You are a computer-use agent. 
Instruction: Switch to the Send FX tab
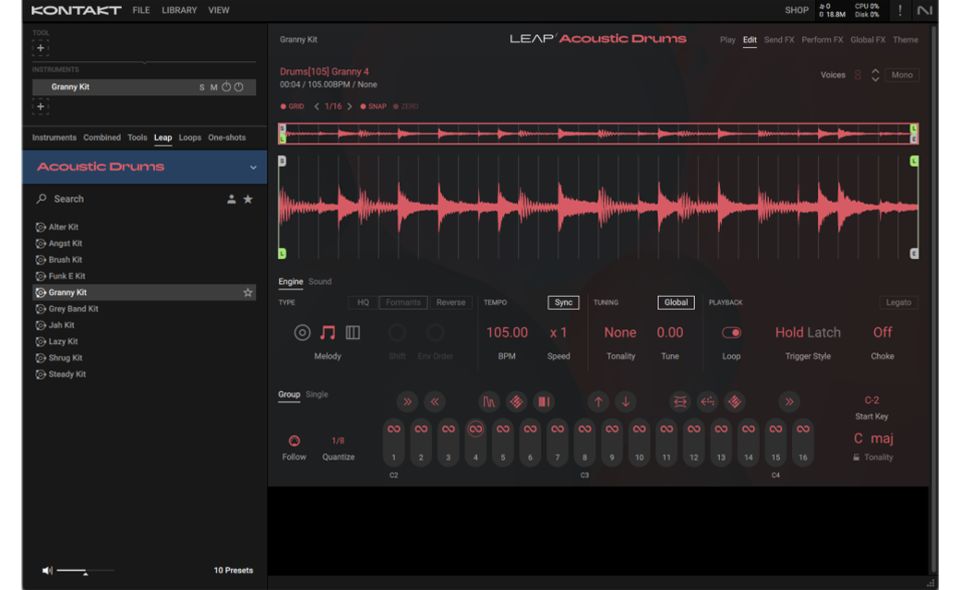779,40
